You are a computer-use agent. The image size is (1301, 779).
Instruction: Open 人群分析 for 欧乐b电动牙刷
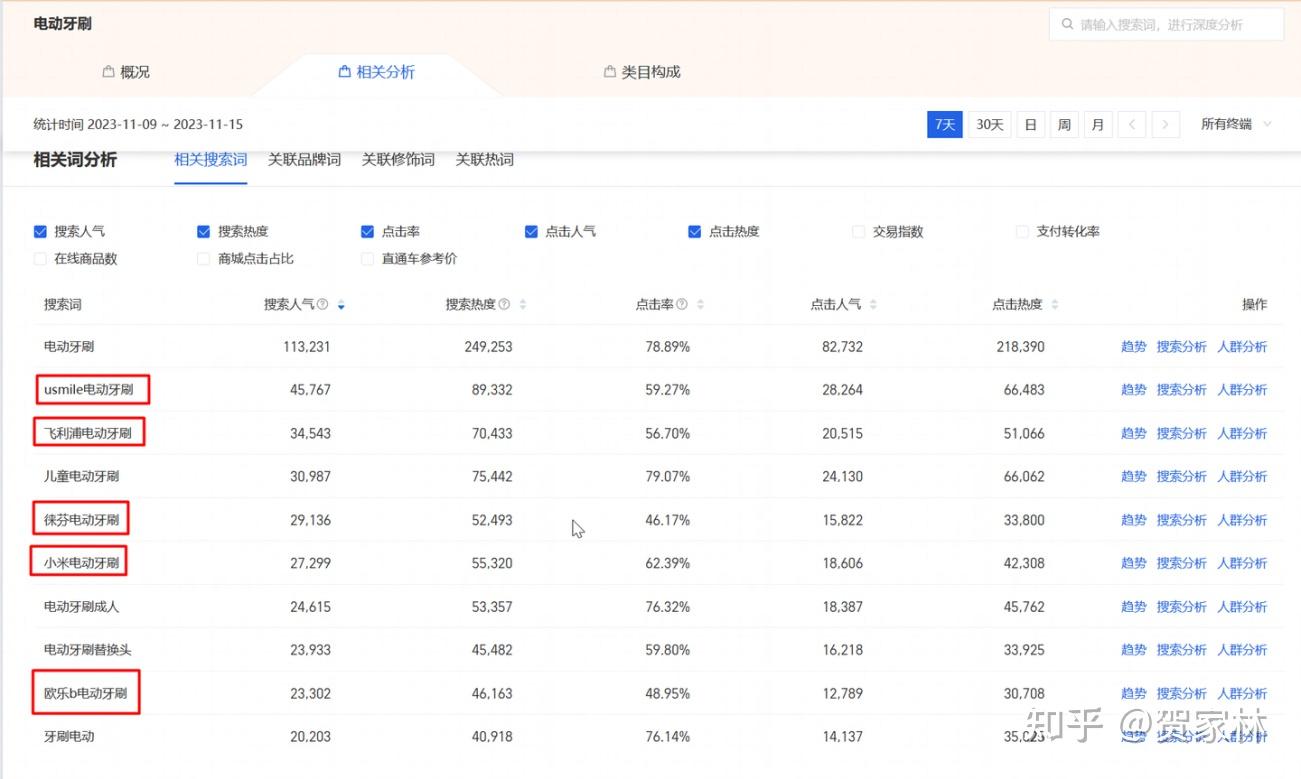click(1242, 693)
